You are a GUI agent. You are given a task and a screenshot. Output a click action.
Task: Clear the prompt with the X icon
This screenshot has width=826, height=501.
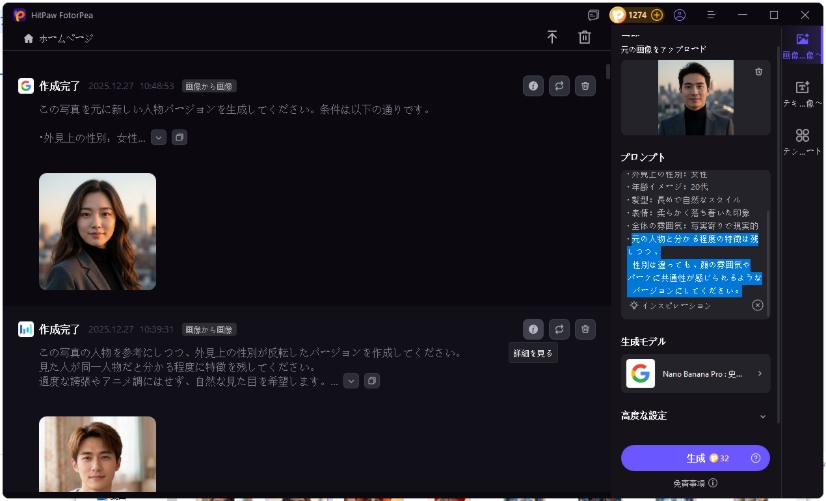[x=757, y=306]
